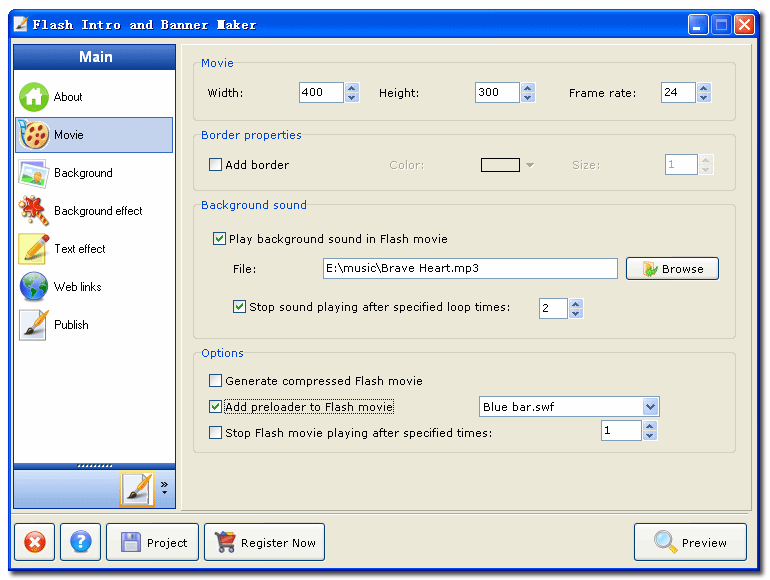Open the Blue bar.swf preloader dropdown

point(650,407)
